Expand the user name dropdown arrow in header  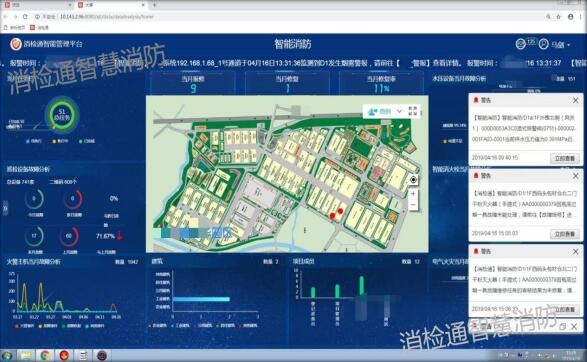[569, 45]
